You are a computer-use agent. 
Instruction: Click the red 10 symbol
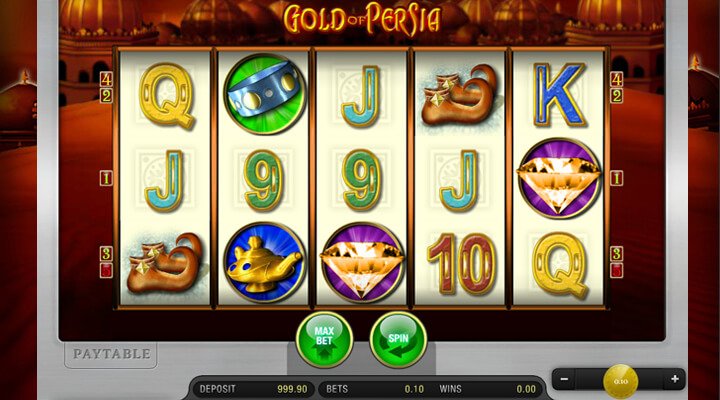tap(461, 263)
